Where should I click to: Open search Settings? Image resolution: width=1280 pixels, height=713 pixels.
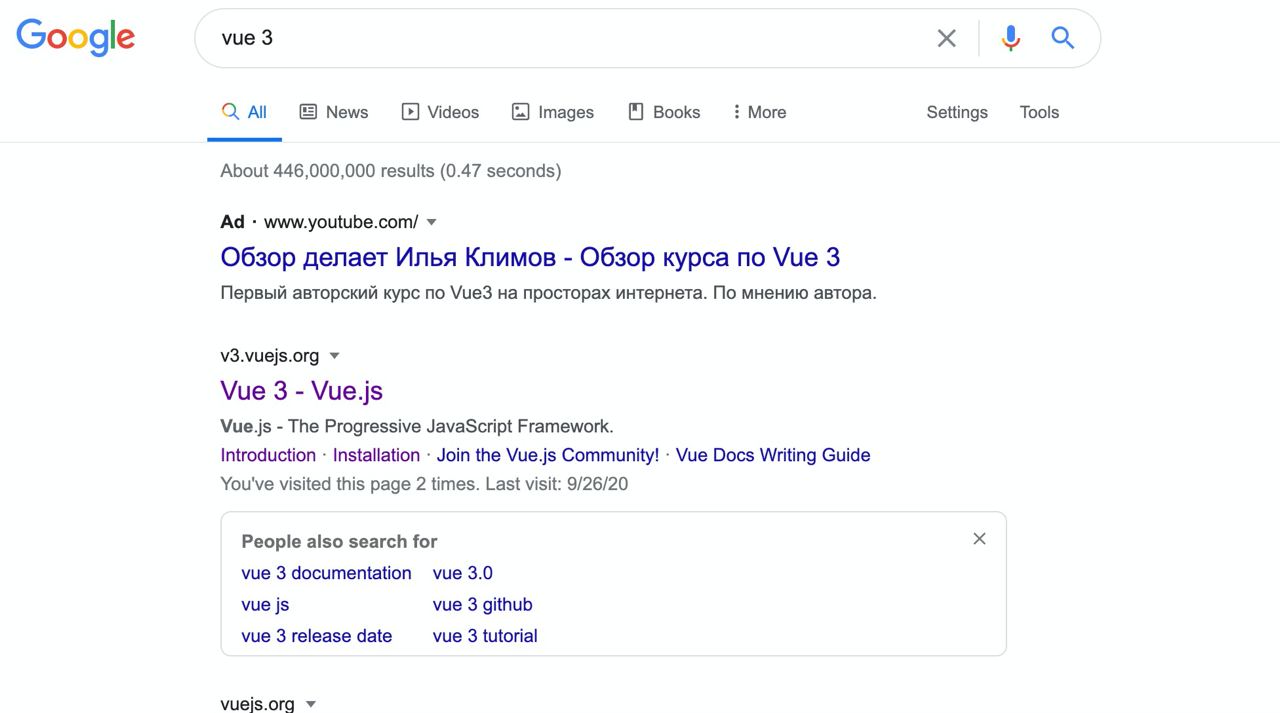(x=957, y=112)
